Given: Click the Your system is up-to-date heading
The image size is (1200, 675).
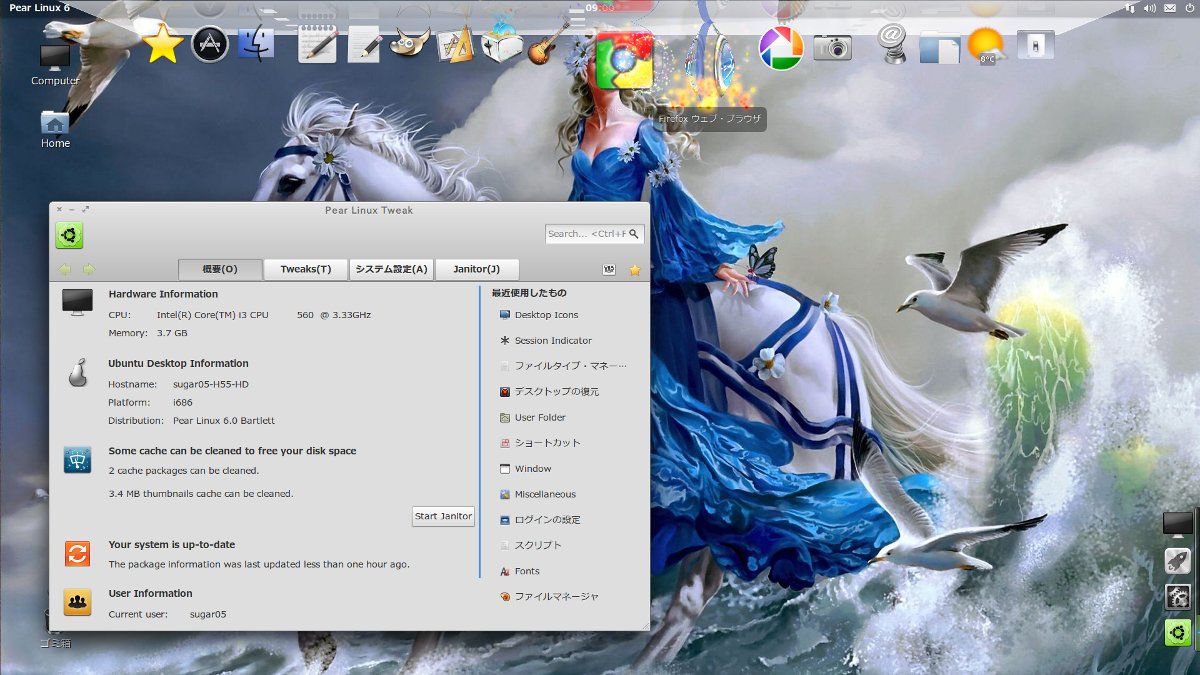Looking at the screenshot, I should tap(172, 545).
